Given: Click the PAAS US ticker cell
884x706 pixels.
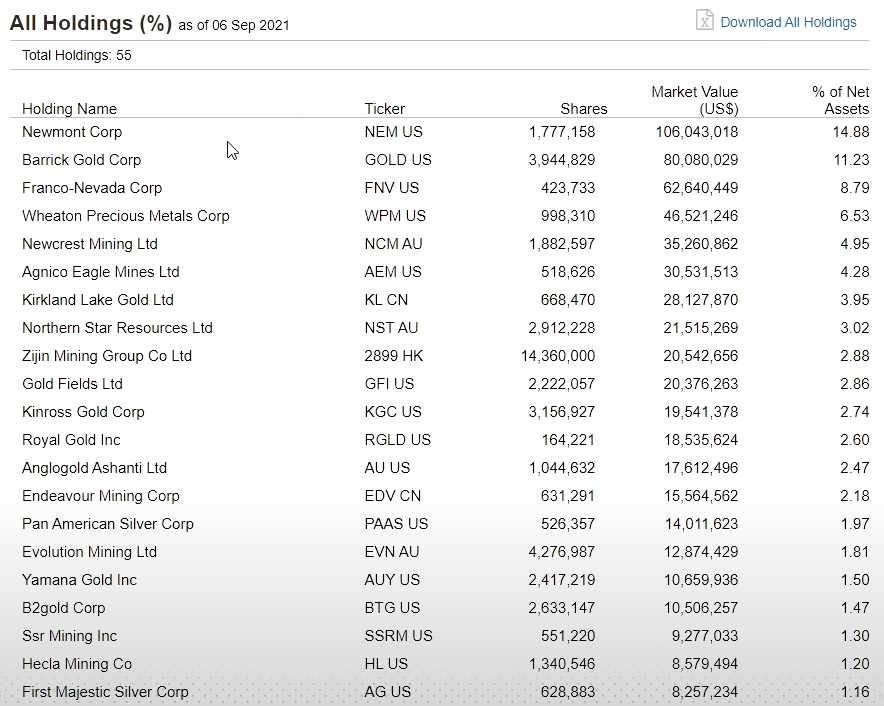Looking at the screenshot, I should [x=396, y=524].
